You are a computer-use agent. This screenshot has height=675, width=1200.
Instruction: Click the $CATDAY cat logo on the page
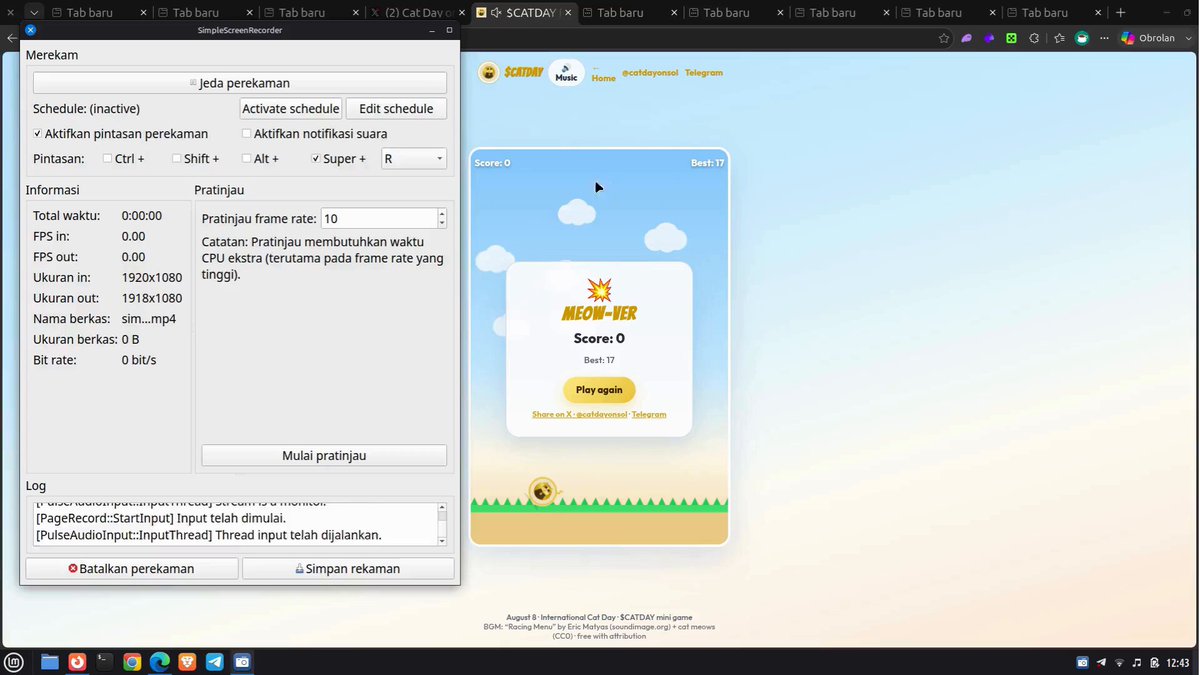[x=488, y=72]
